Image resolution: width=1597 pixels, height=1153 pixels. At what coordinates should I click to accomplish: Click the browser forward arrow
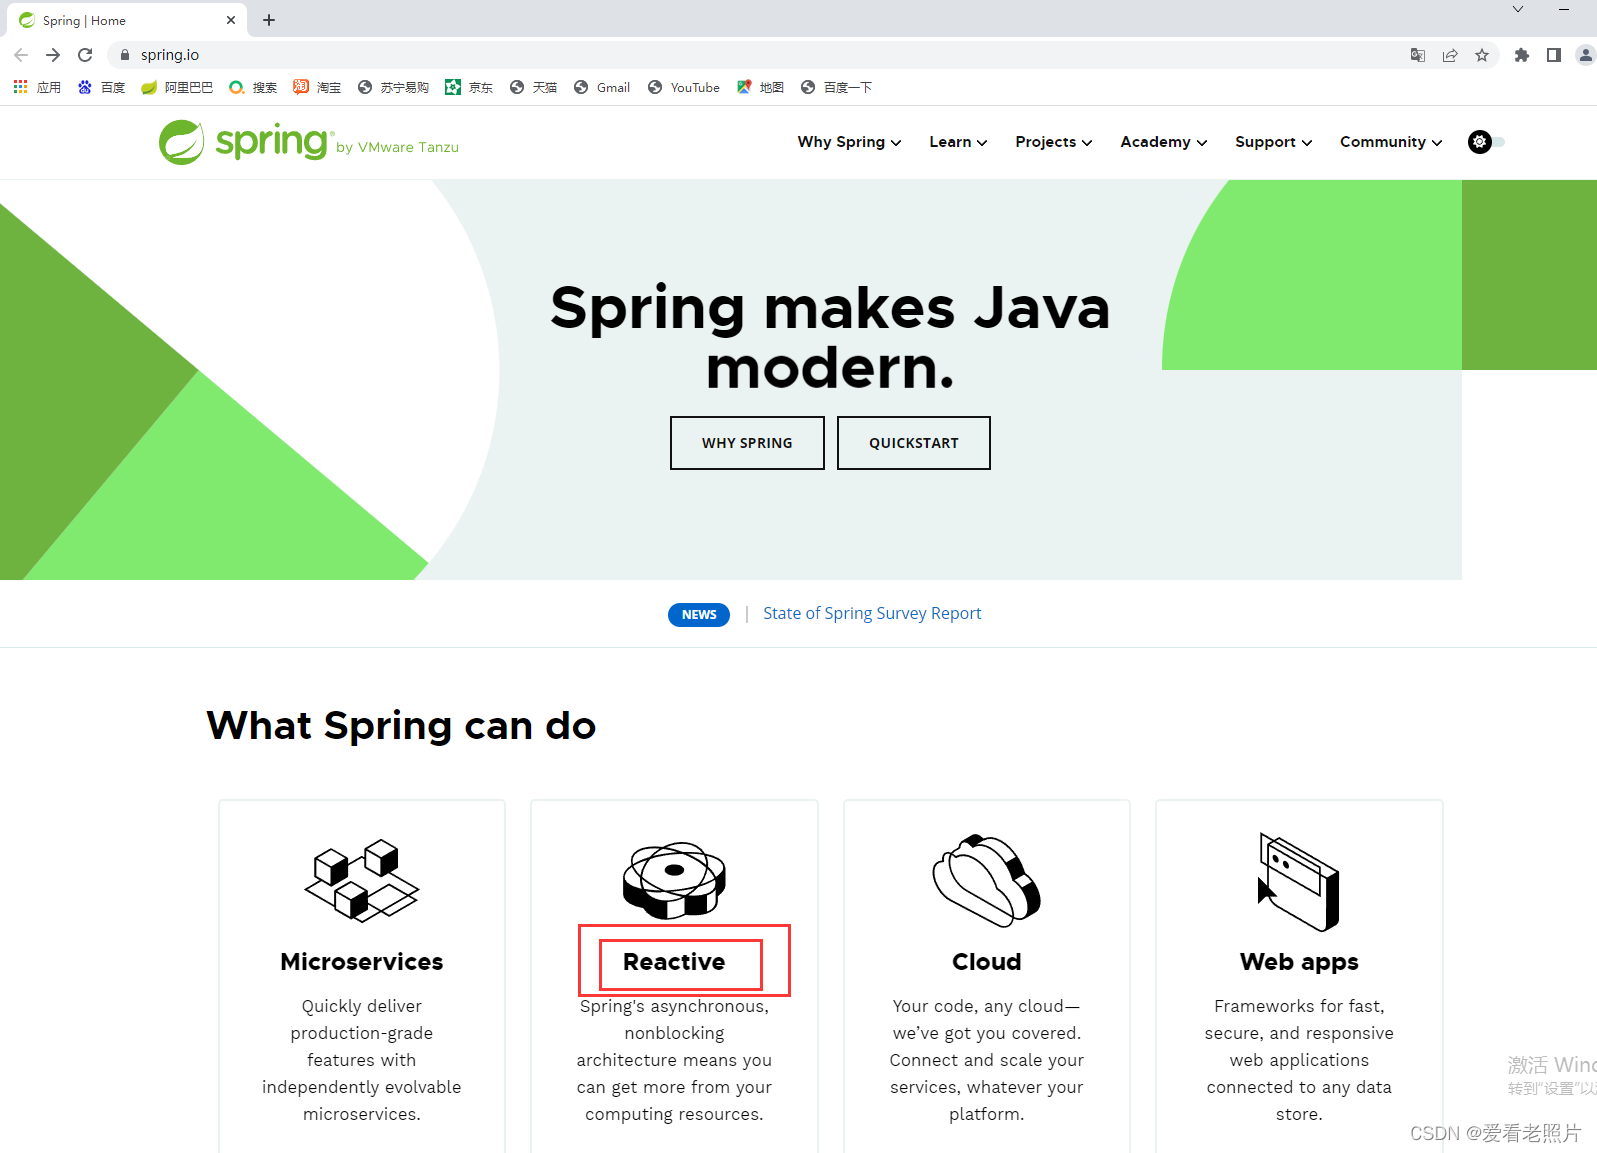click(x=53, y=55)
